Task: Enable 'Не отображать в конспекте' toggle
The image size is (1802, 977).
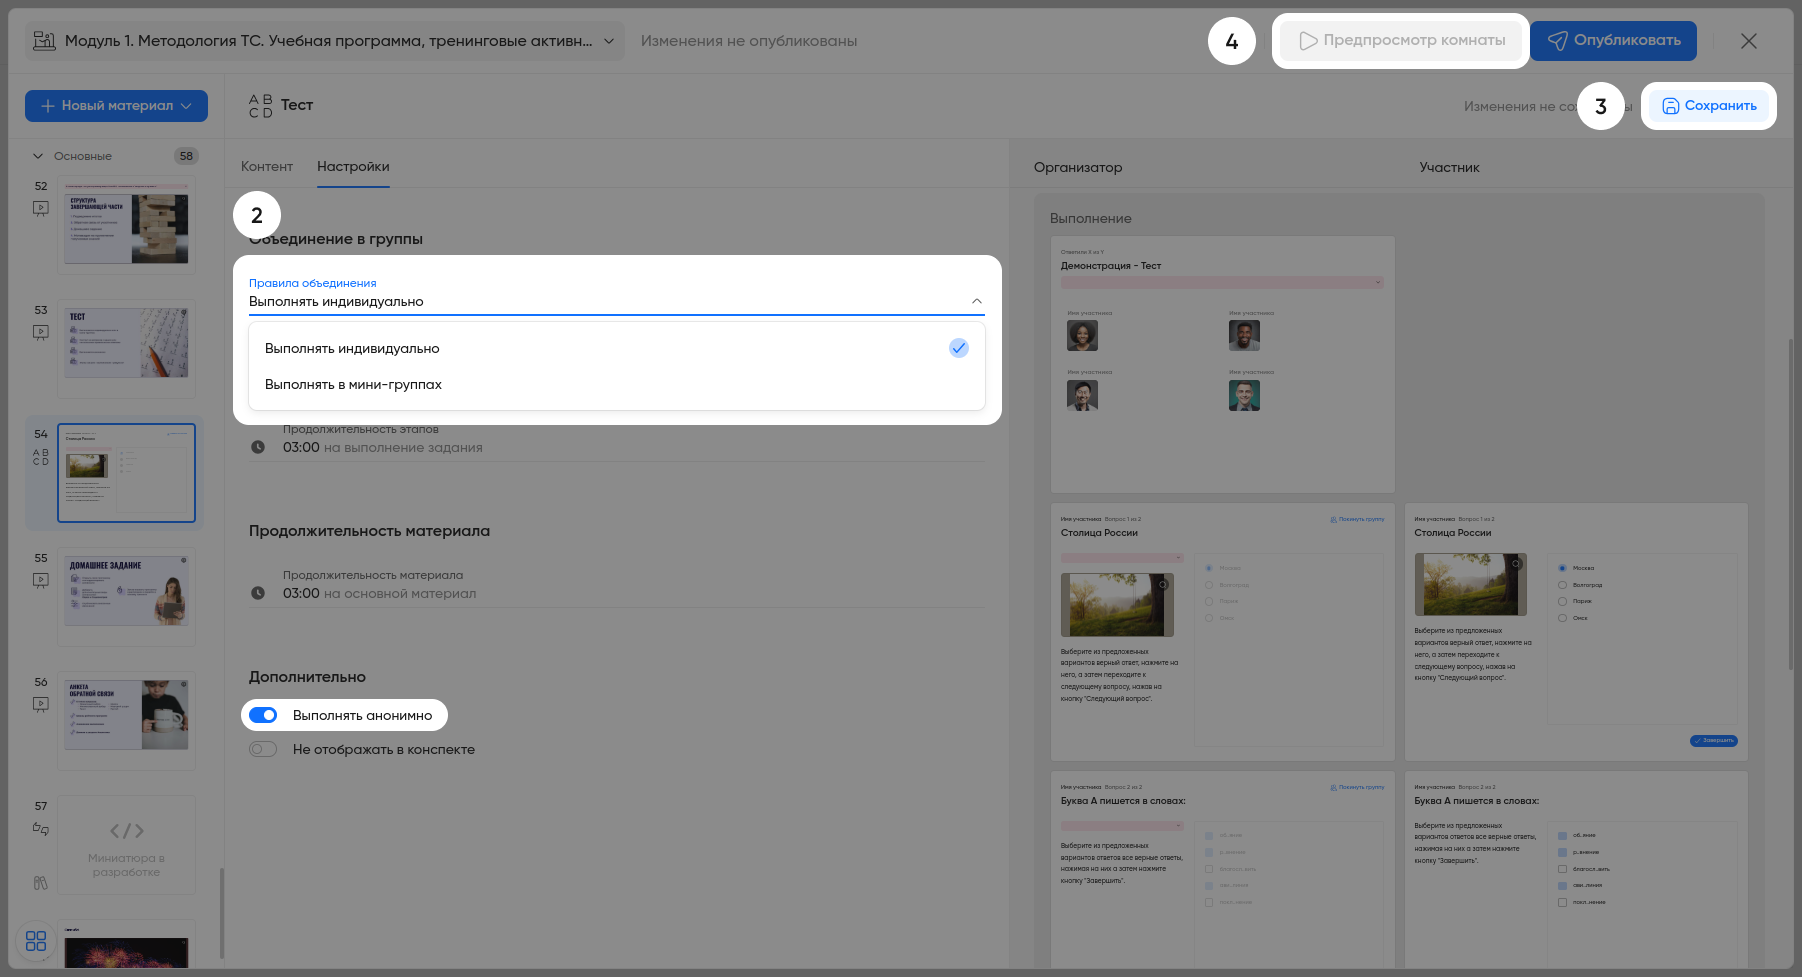Action: click(x=263, y=749)
